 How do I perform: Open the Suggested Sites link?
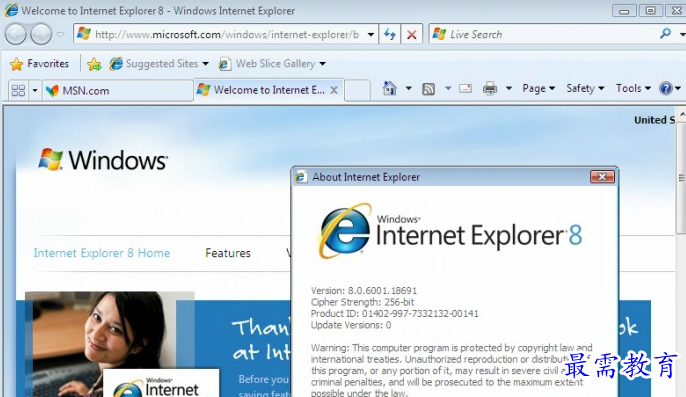pos(154,64)
